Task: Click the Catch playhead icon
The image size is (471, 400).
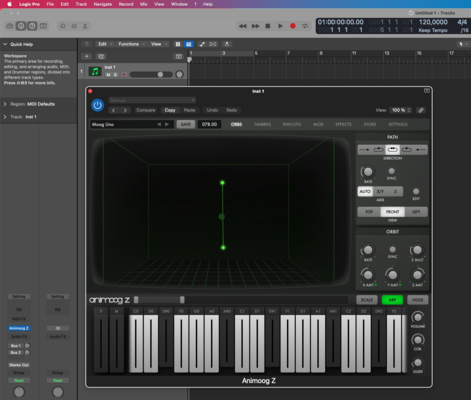Action: [227, 44]
